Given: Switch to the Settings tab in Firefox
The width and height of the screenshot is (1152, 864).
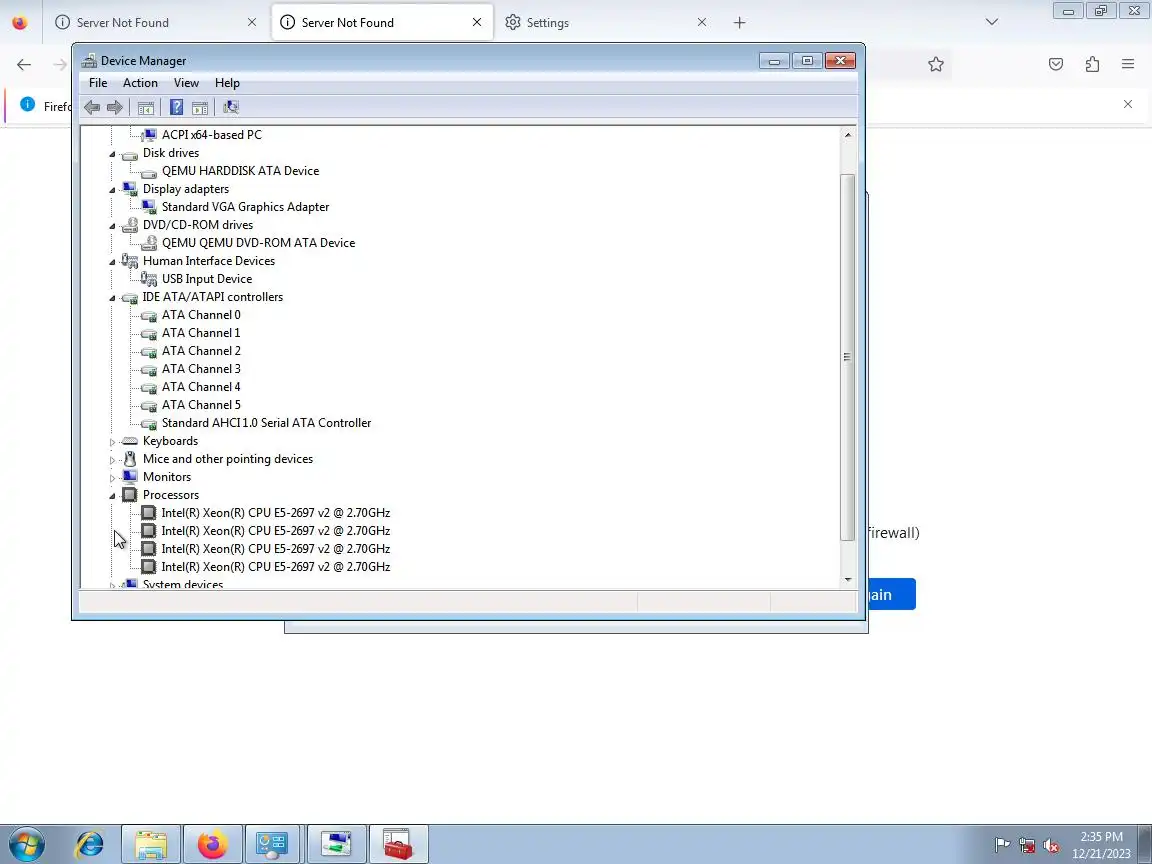Looking at the screenshot, I should tap(604, 23).
